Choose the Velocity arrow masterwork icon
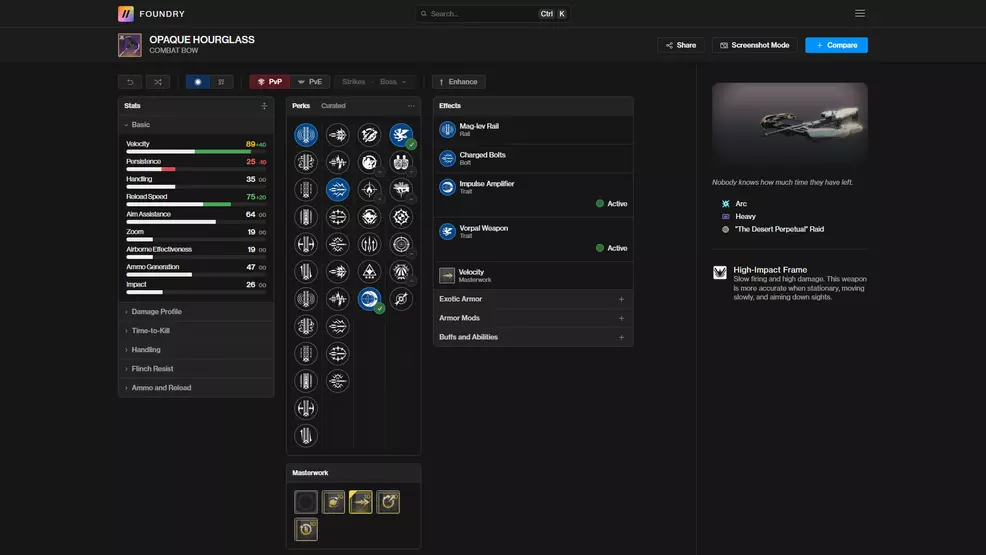986x555 pixels. (x=361, y=502)
